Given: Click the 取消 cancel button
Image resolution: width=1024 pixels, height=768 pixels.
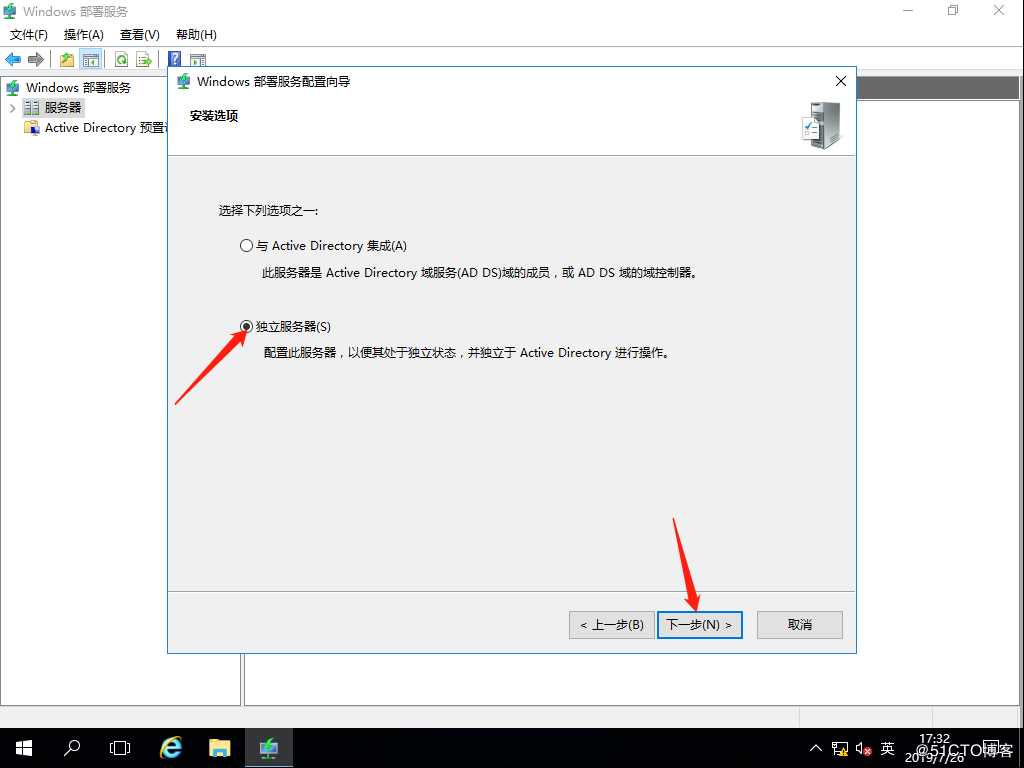Looking at the screenshot, I should click(799, 625).
